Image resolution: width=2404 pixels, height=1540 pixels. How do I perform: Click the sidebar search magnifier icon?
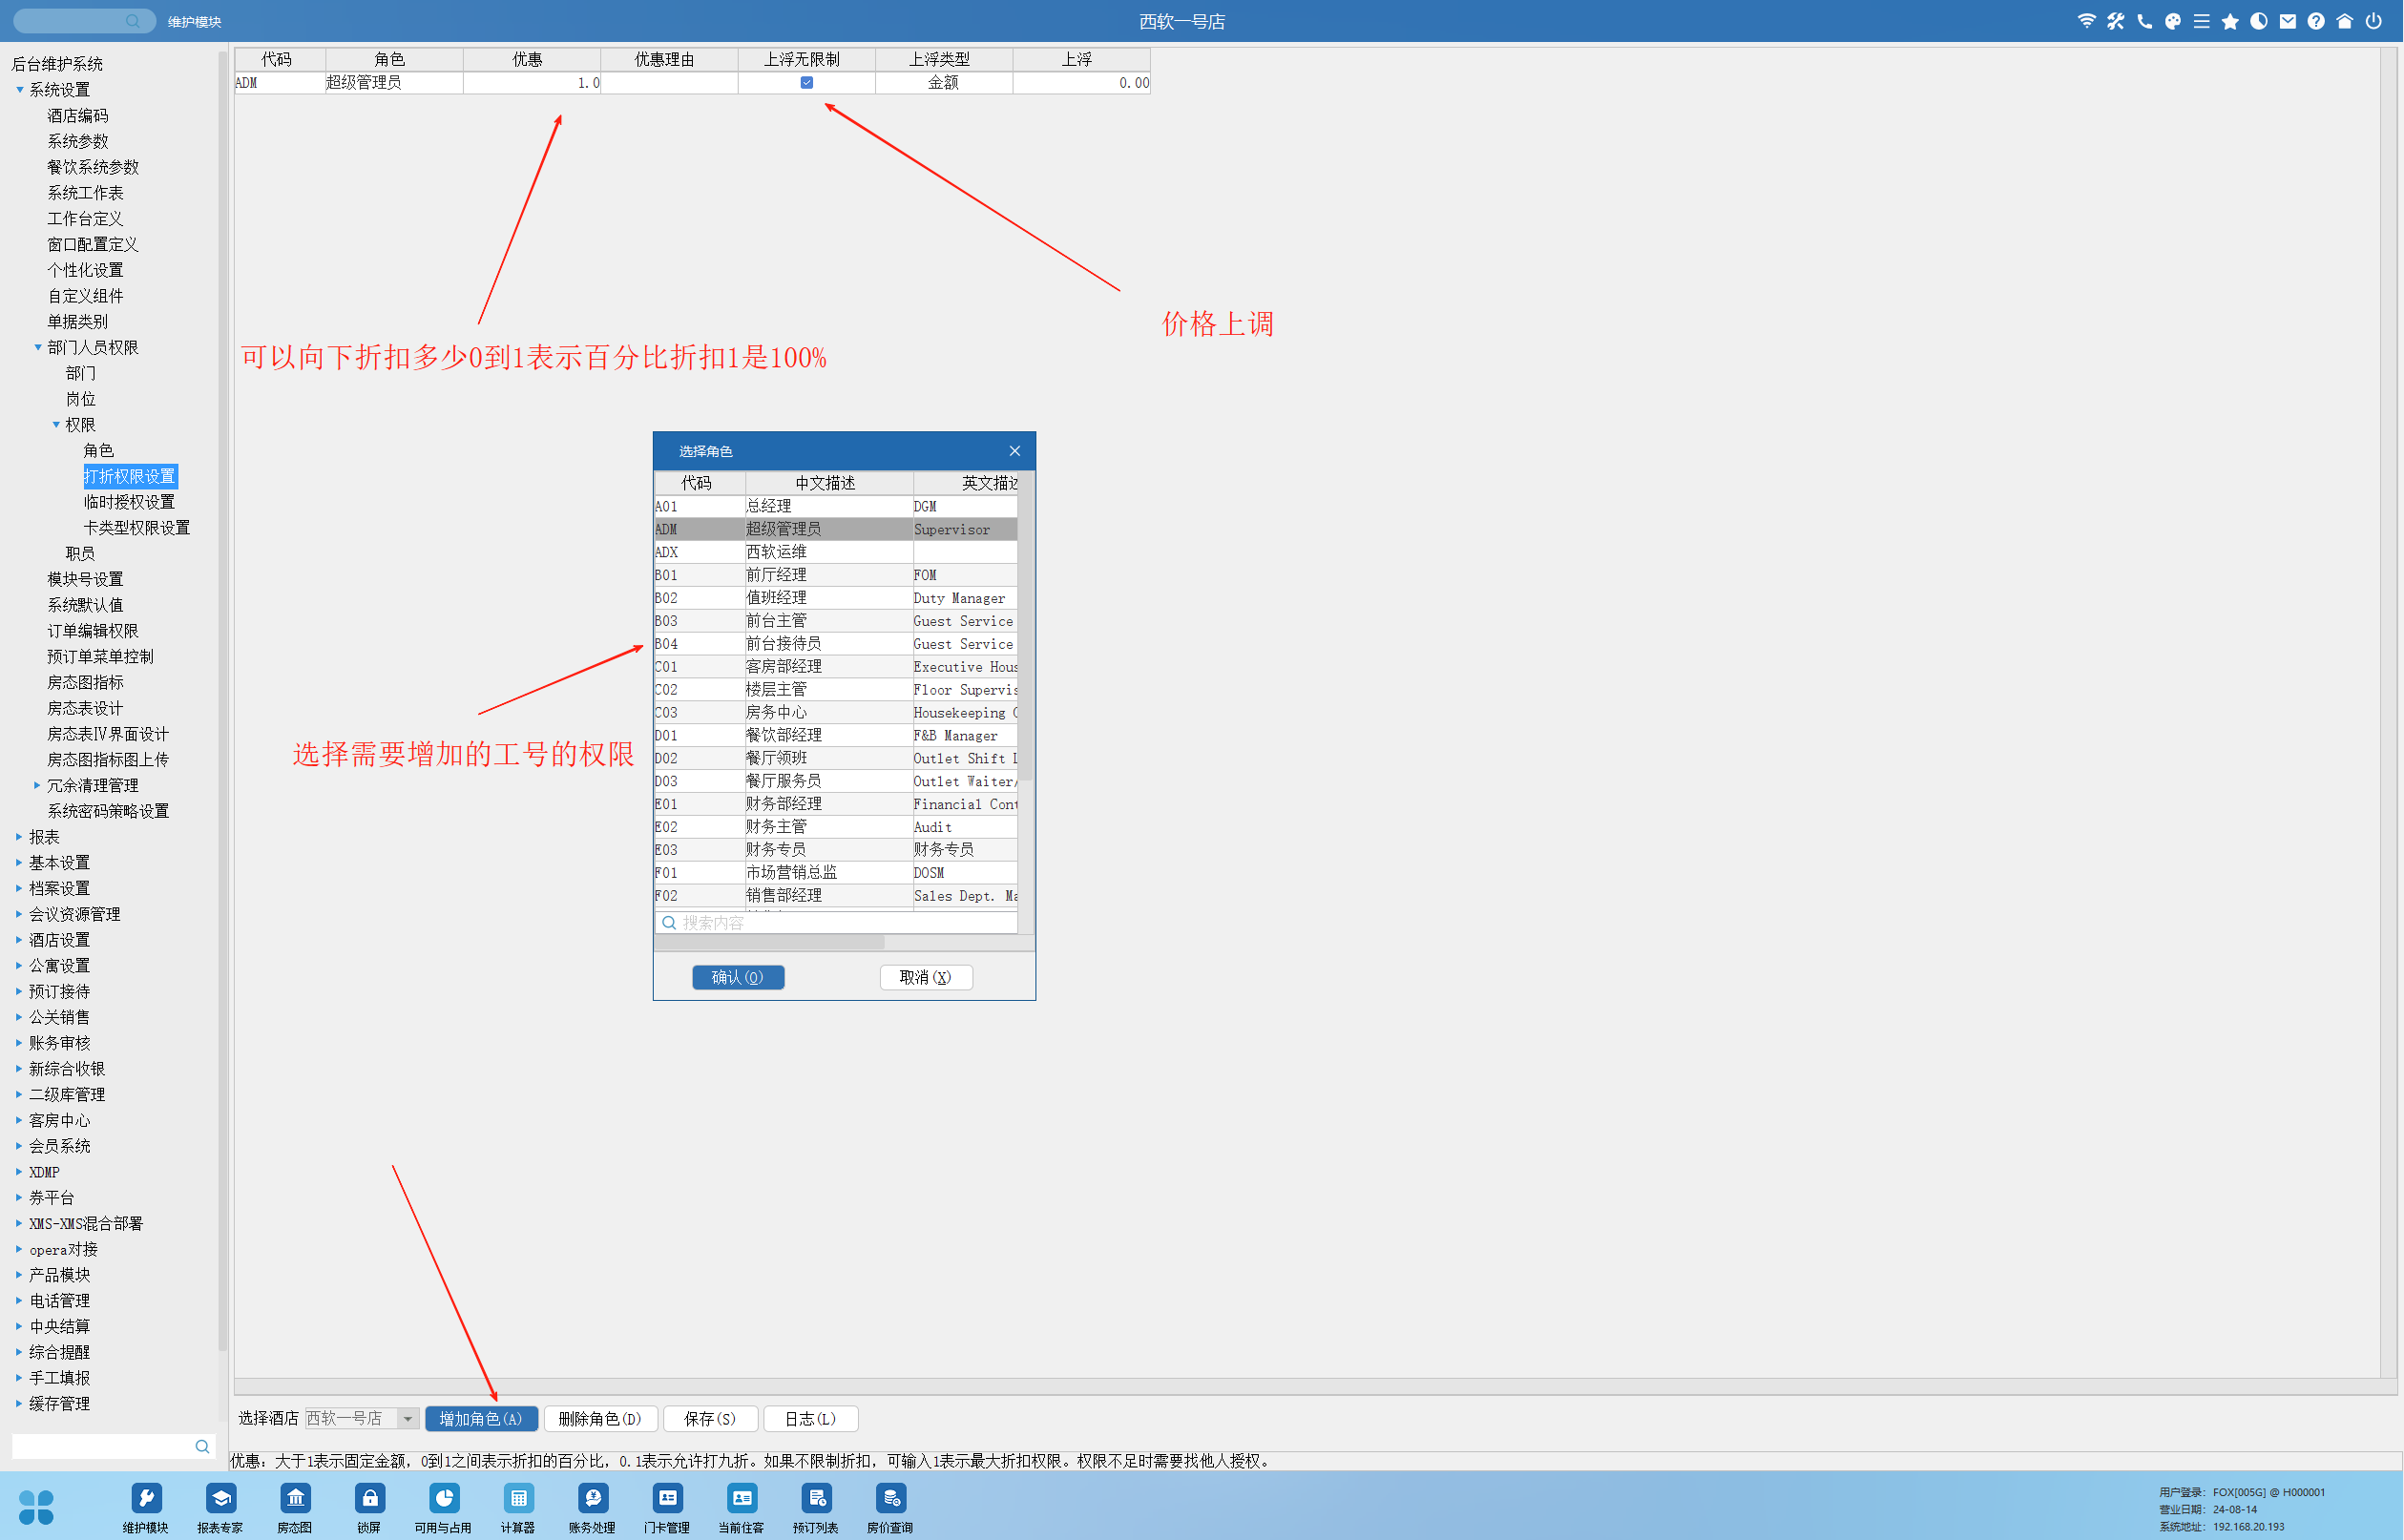pos(202,1447)
